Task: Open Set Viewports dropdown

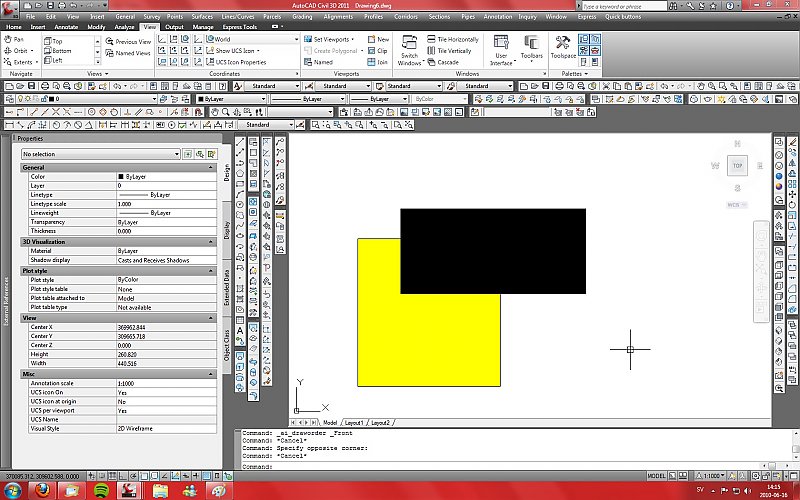Action: pos(329,39)
